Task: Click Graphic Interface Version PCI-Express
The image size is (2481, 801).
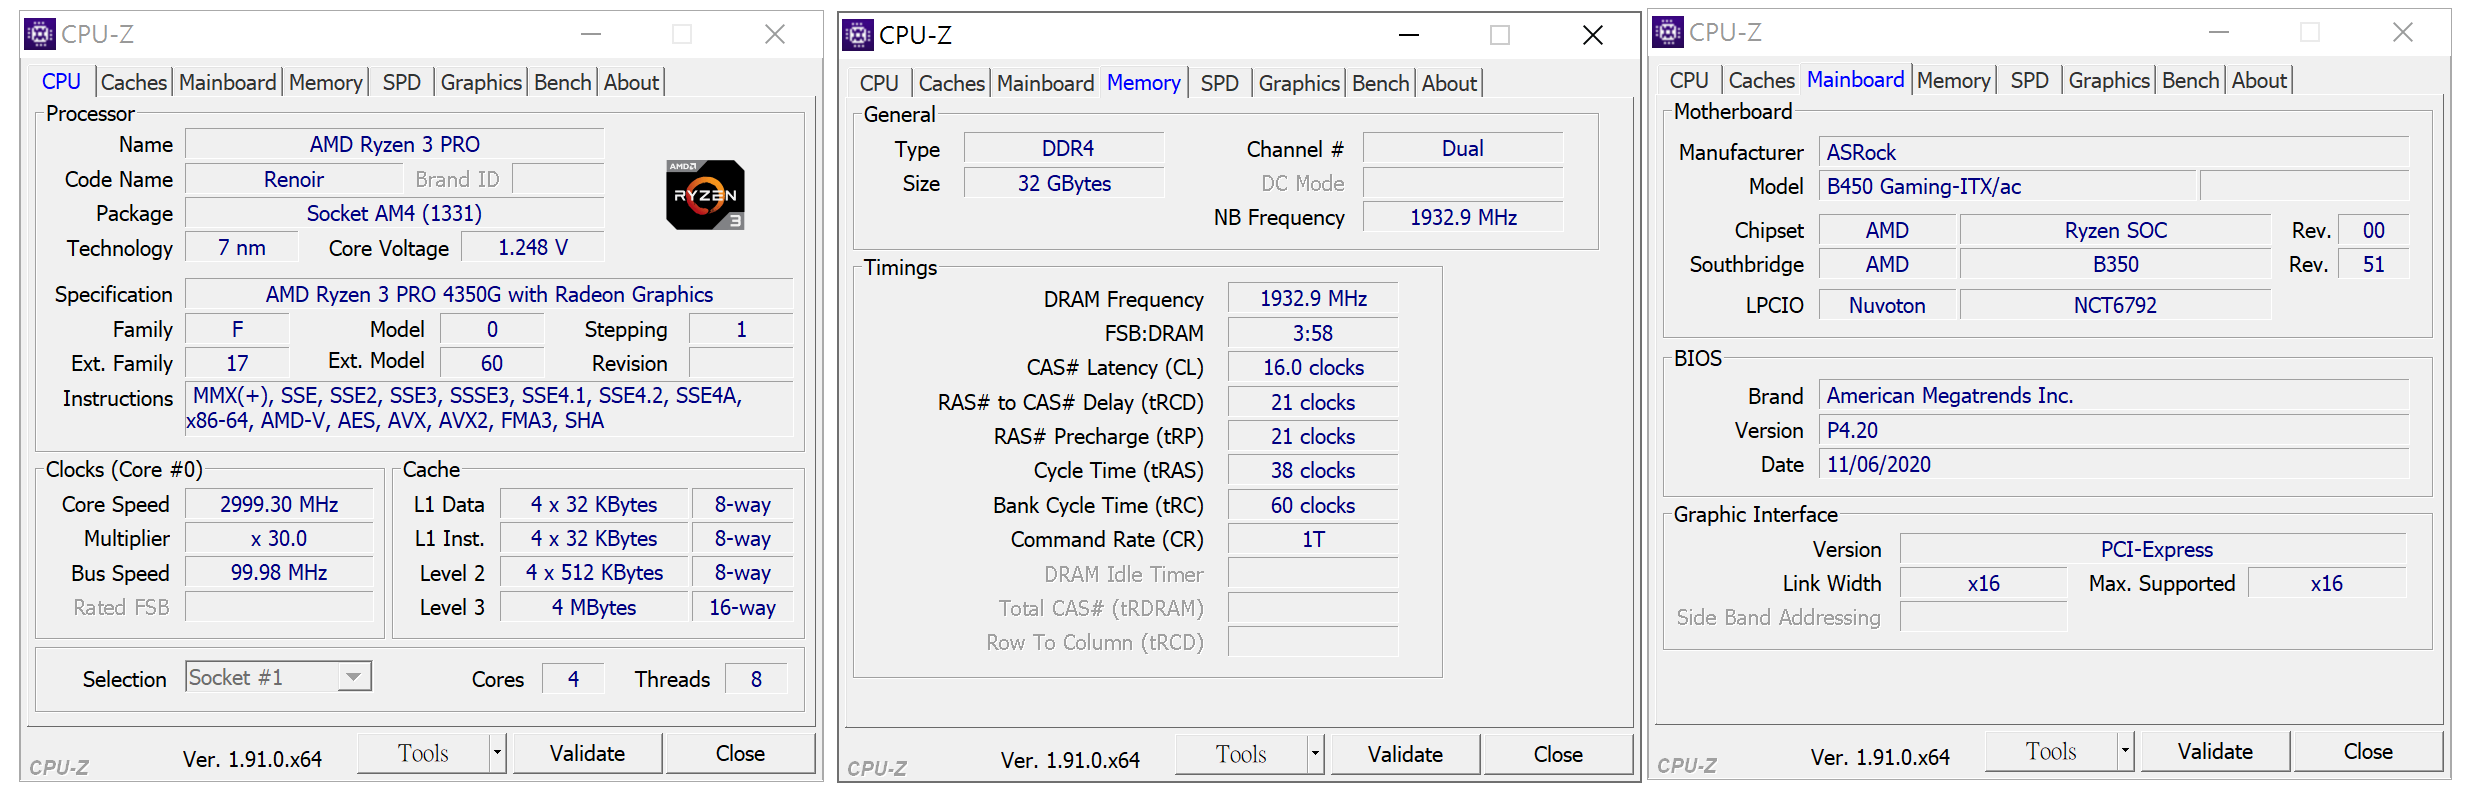Action: point(2153,549)
